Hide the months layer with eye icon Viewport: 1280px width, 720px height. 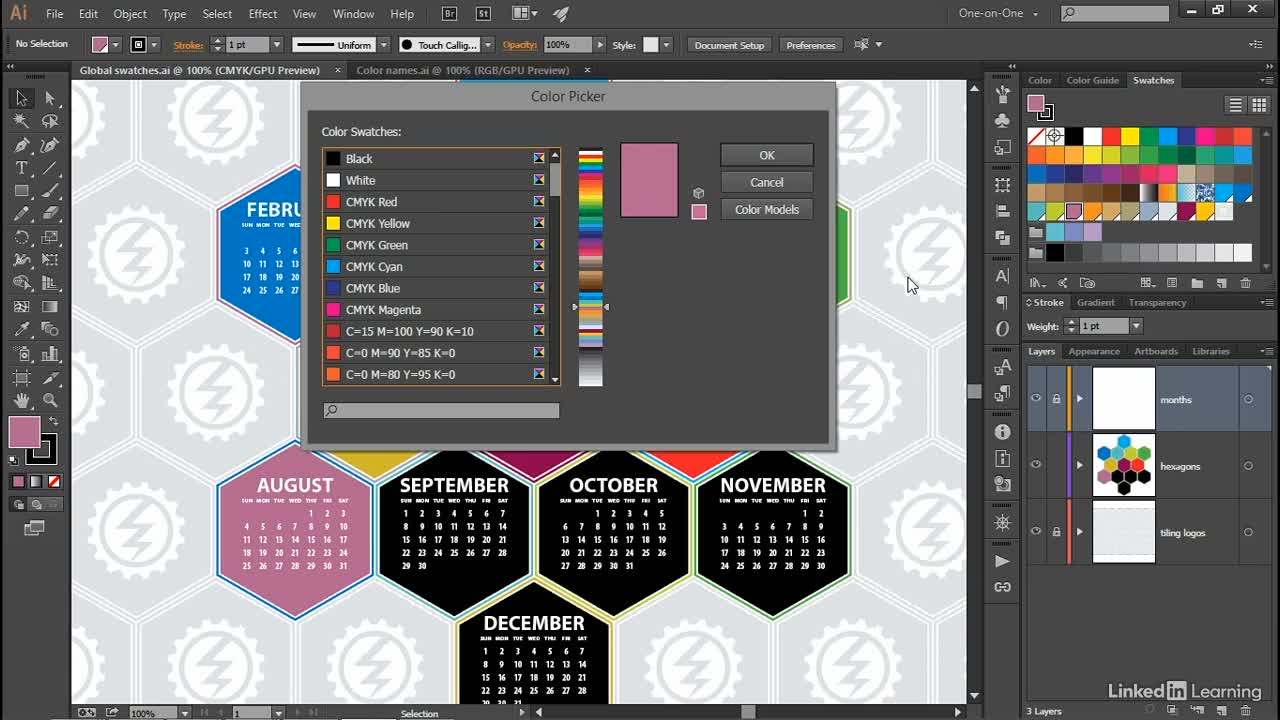[x=1036, y=399]
